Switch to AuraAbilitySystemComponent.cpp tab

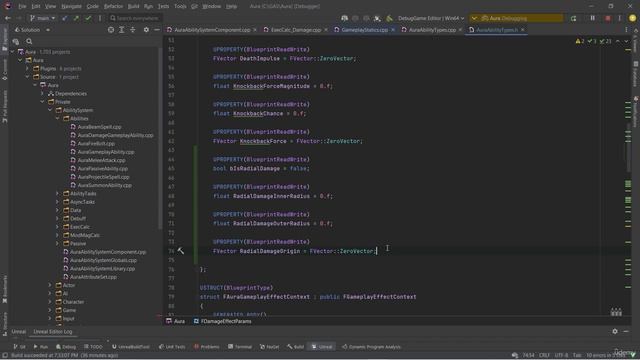212,30
